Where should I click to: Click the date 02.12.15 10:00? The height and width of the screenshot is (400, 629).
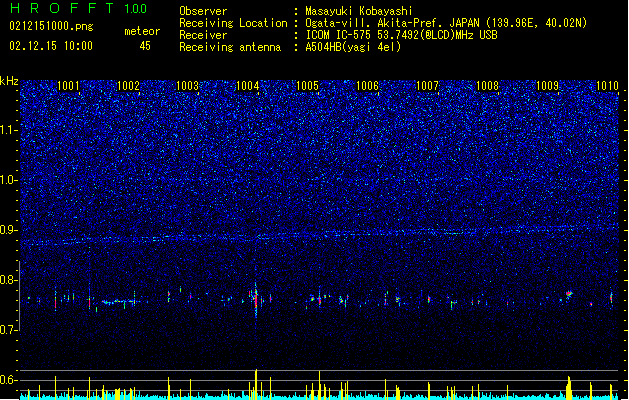click(x=51, y=45)
